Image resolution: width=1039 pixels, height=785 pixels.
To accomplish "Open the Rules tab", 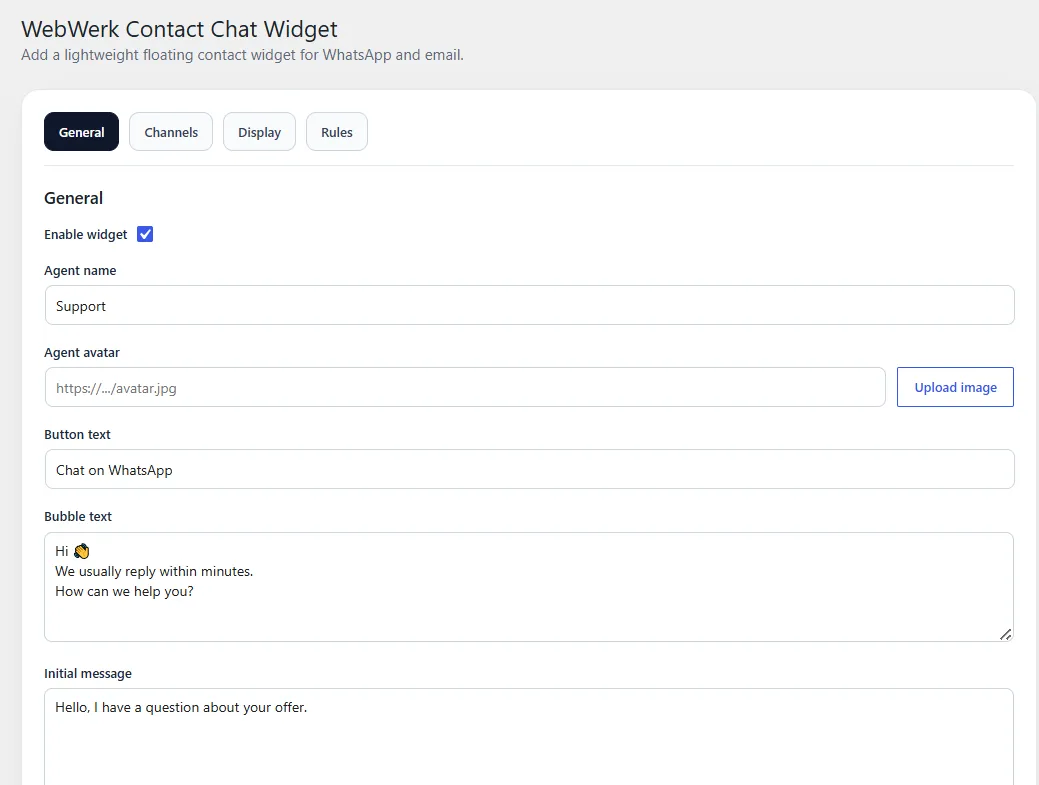I will tap(337, 132).
